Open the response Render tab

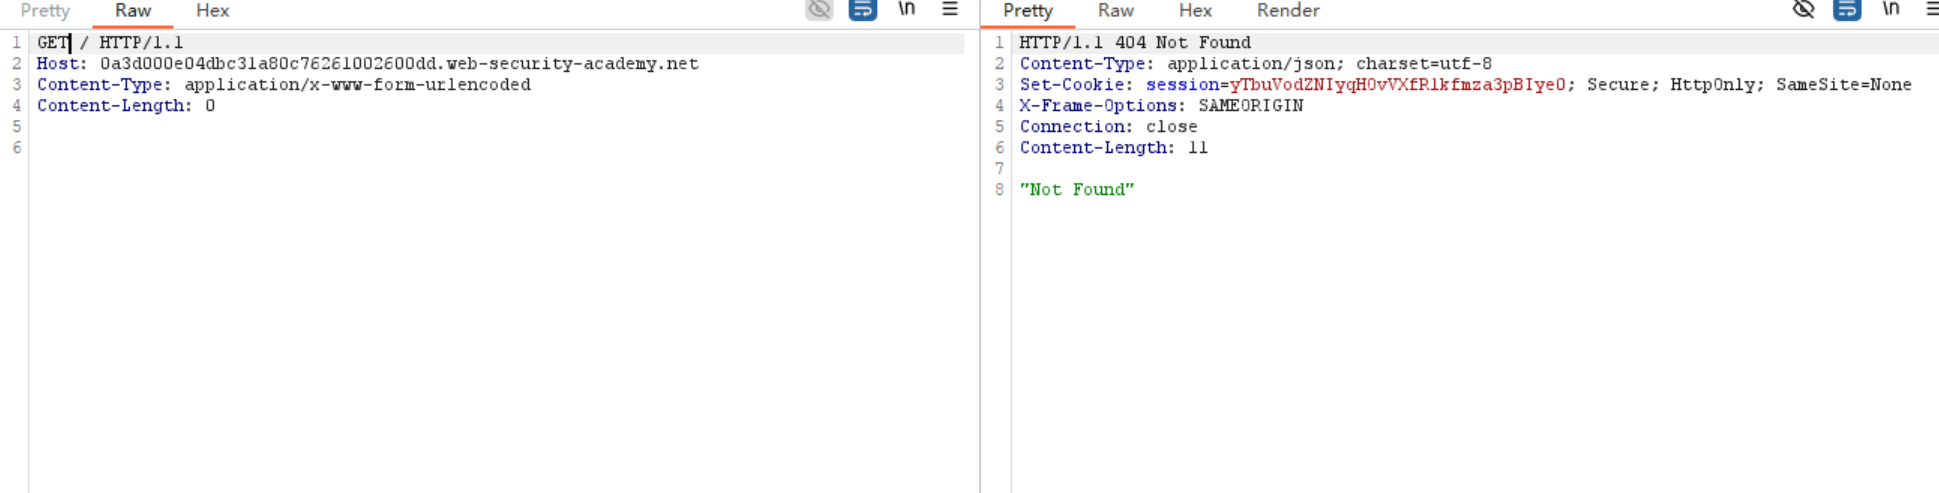(x=1287, y=11)
